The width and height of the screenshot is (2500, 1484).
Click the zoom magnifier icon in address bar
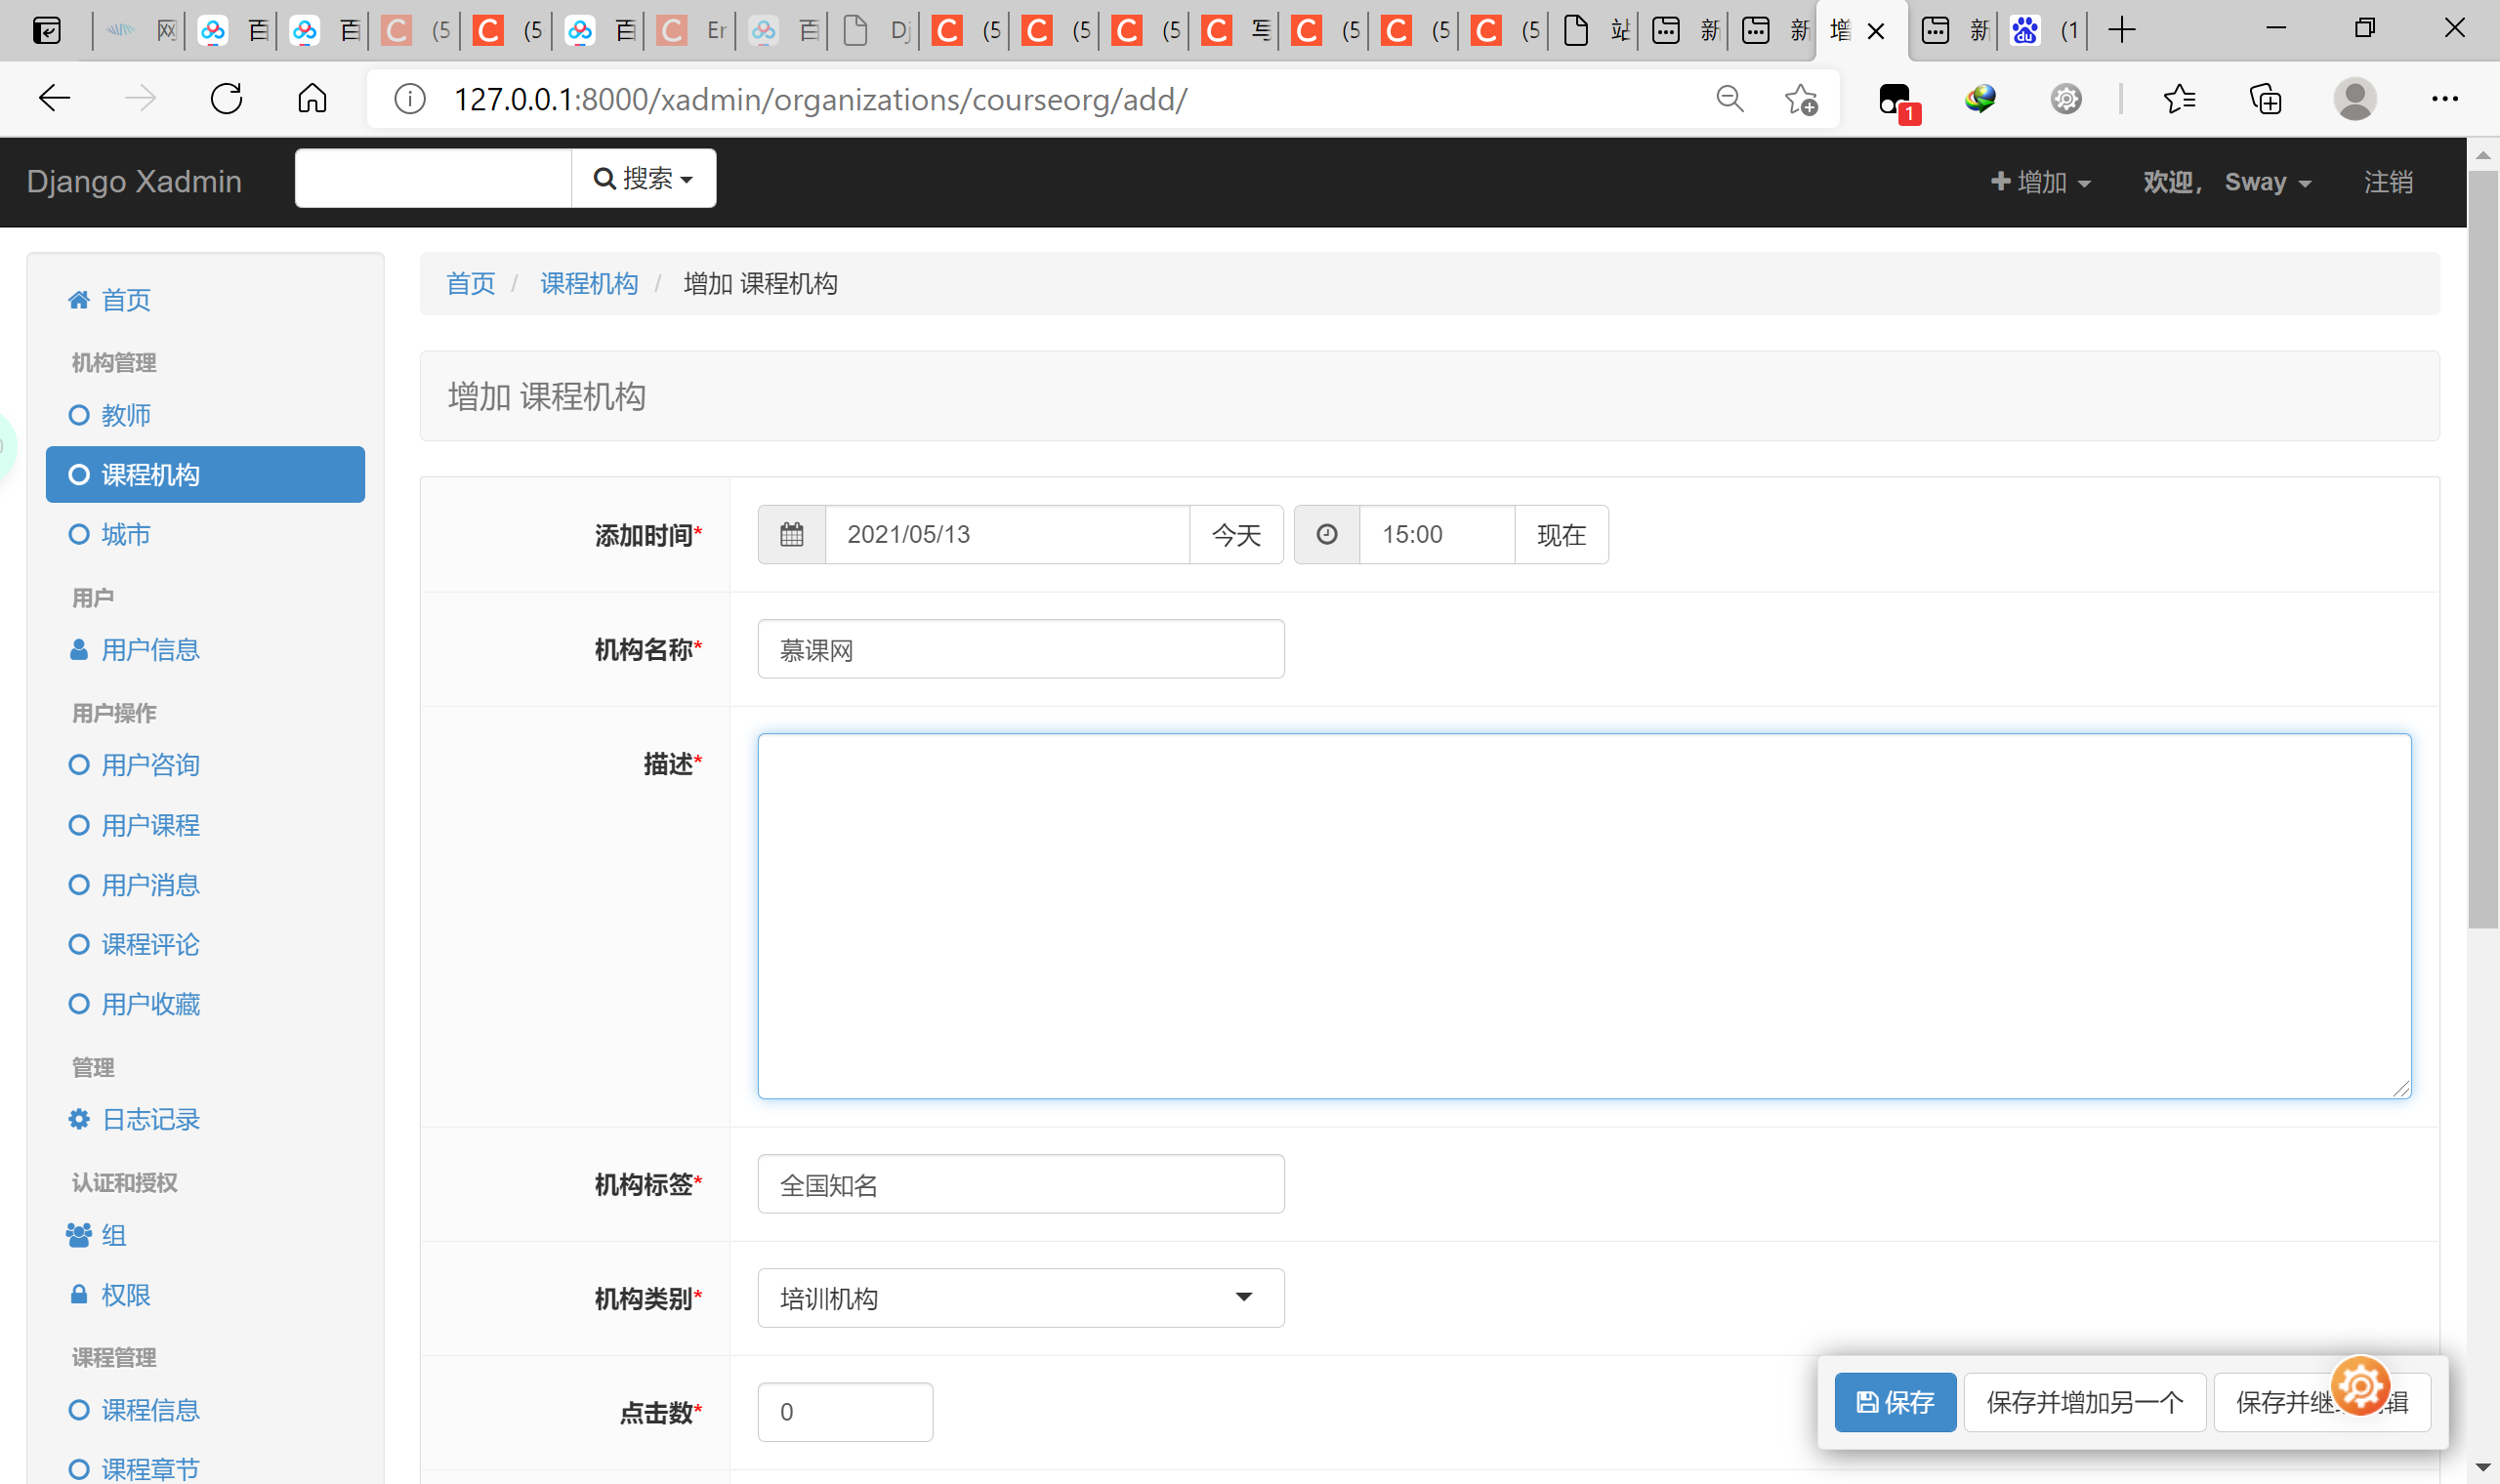coord(1729,99)
